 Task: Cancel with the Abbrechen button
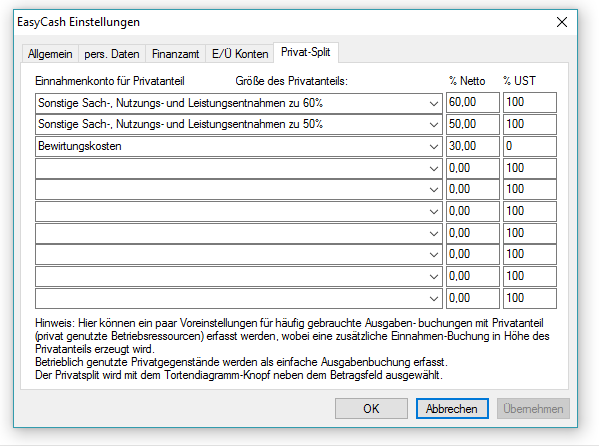[x=452, y=409]
